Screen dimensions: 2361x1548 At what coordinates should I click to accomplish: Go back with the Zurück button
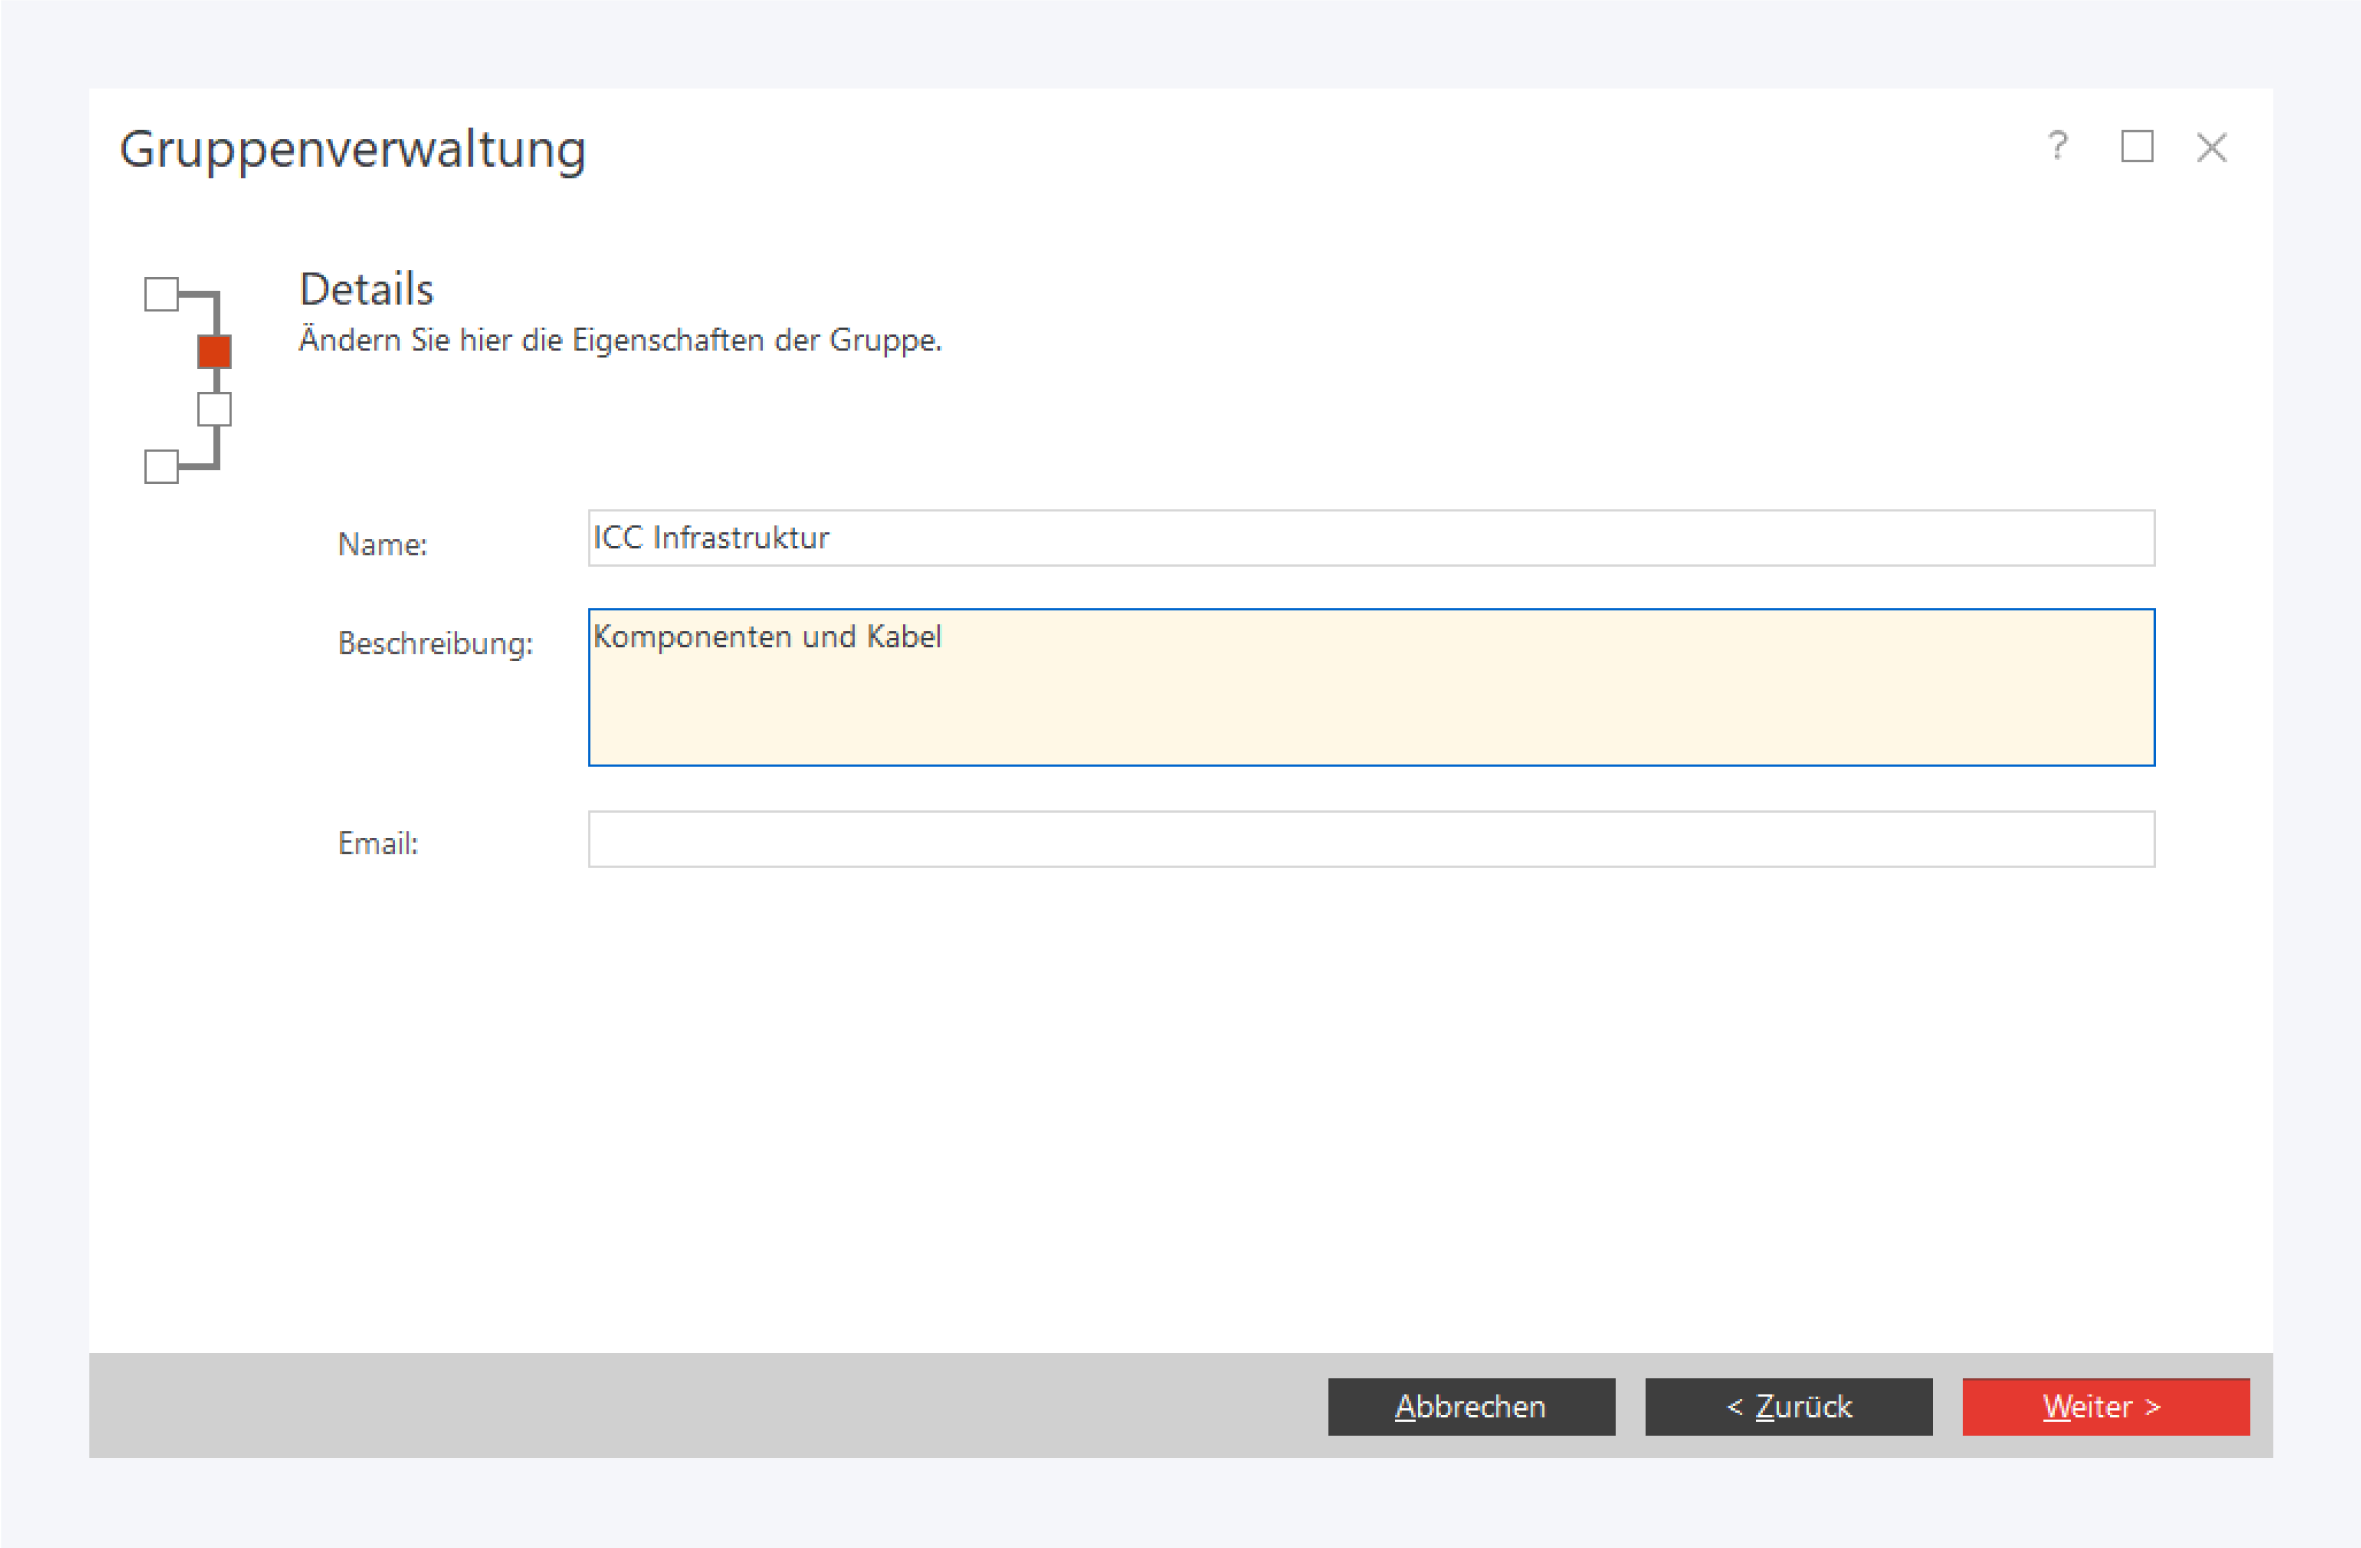click(x=1788, y=1406)
